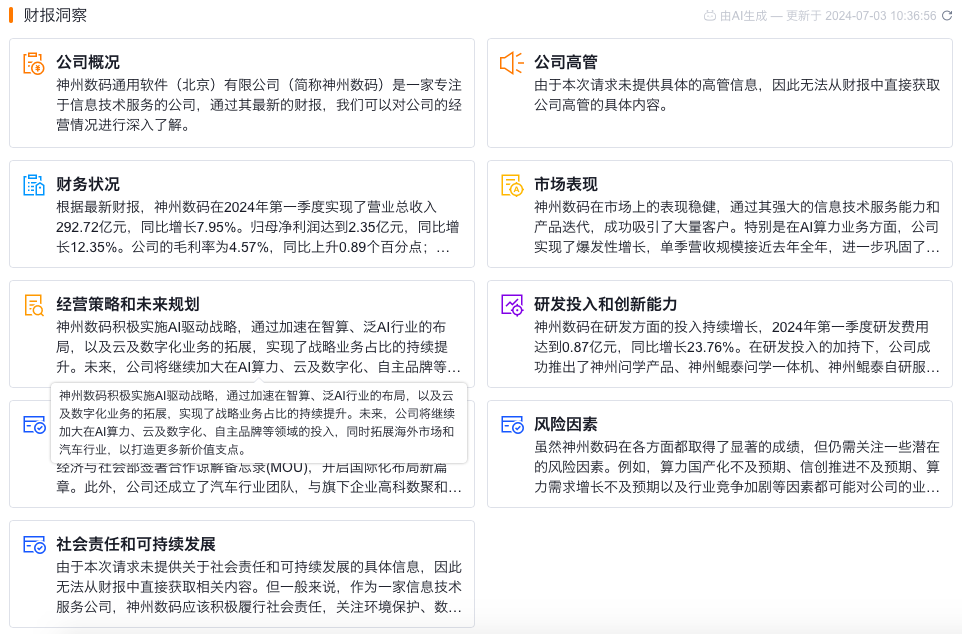Viewport: 962px width, 634px height.
Task: Click the 公司概况 description about 神州数码通用软件
Action: click(x=259, y=105)
